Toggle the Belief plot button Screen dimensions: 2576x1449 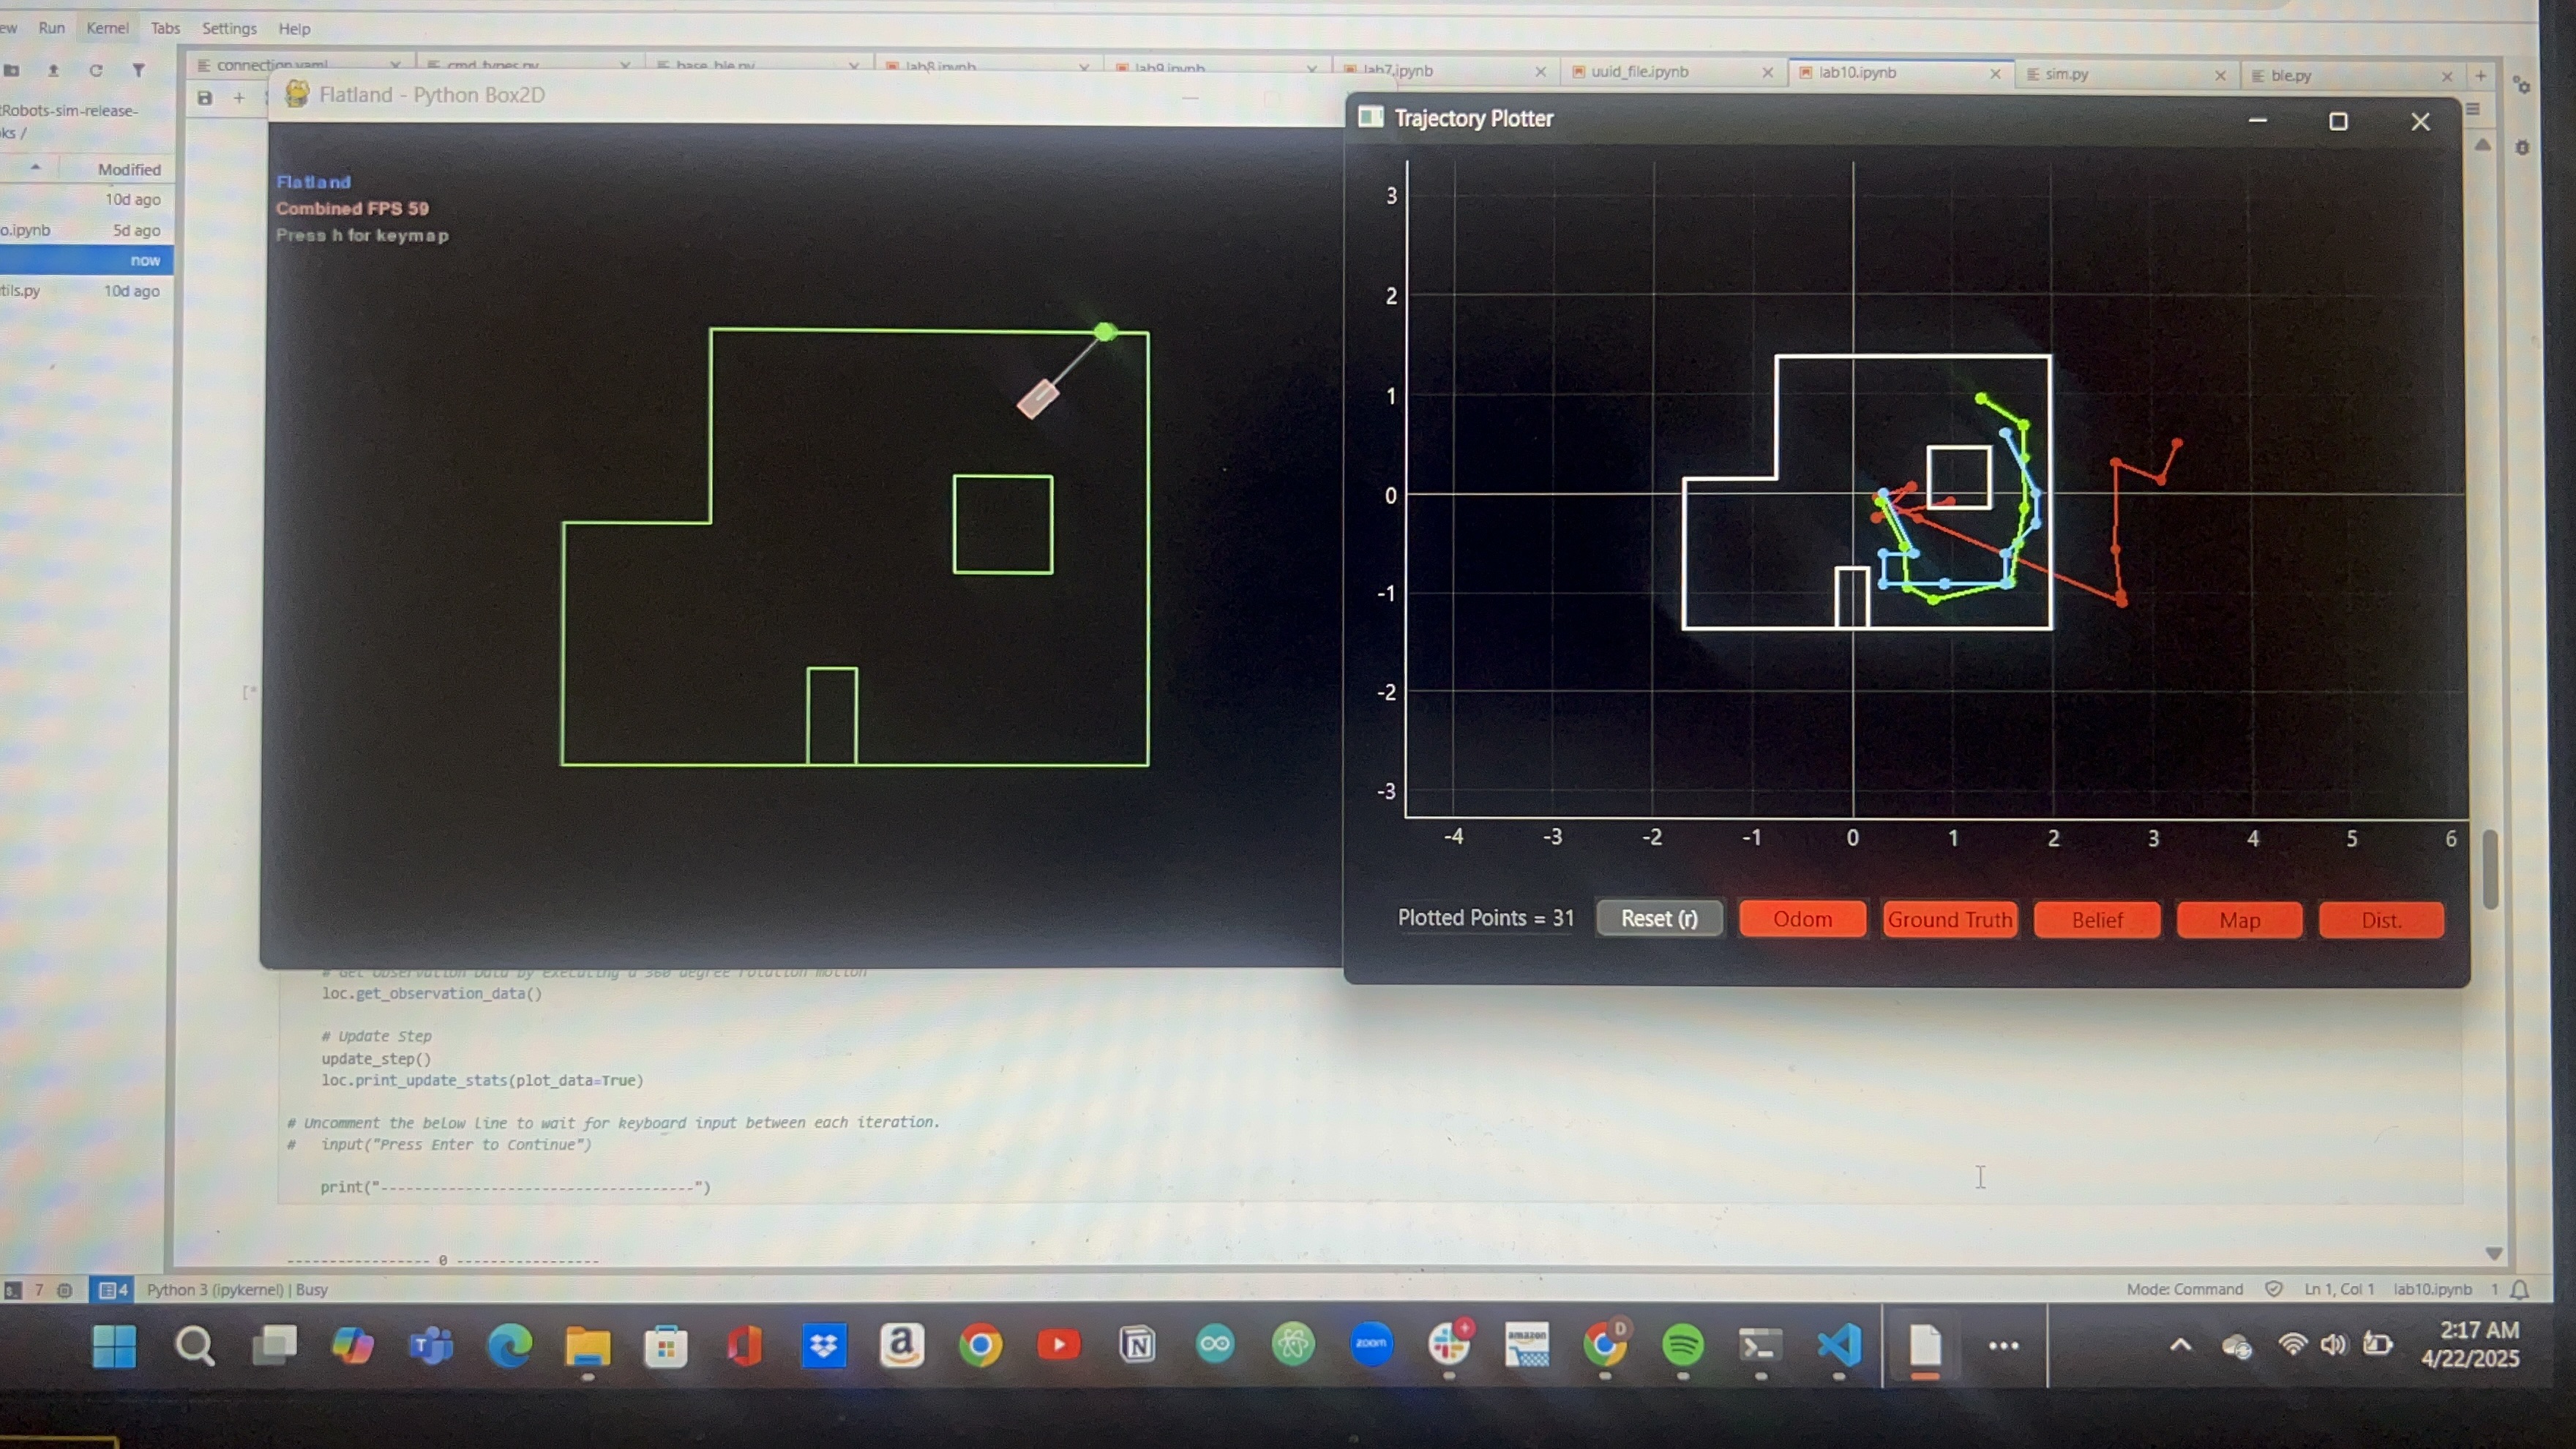click(2097, 920)
